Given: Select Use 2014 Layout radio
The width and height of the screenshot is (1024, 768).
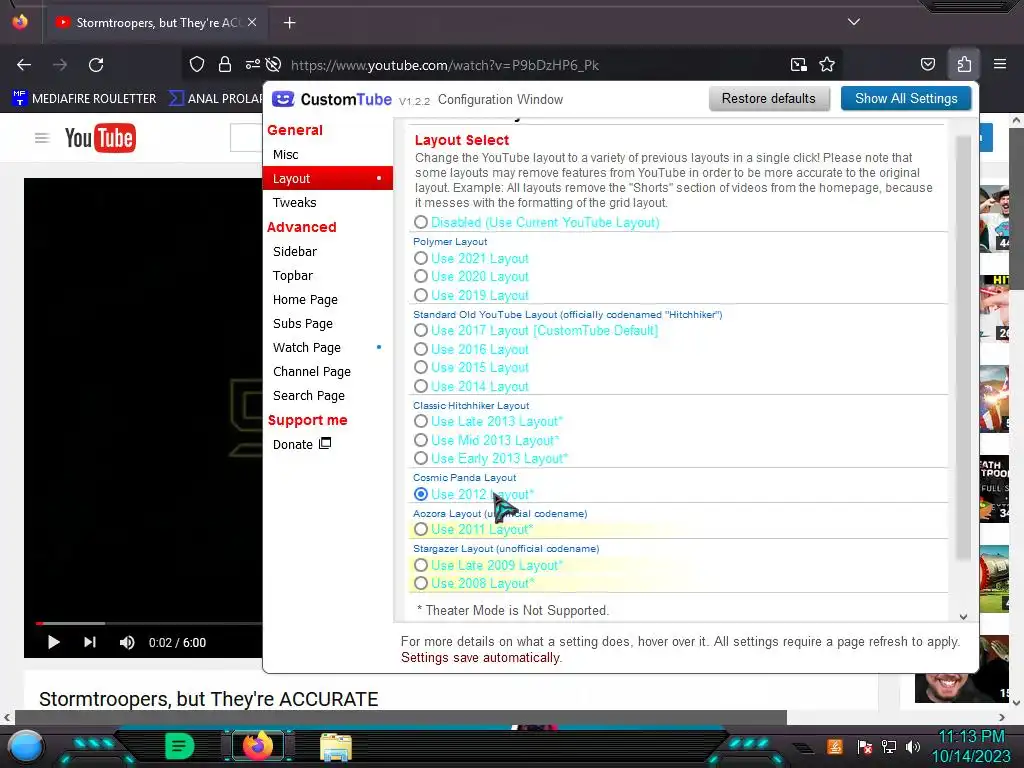Looking at the screenshot, I should click(421, 387).
